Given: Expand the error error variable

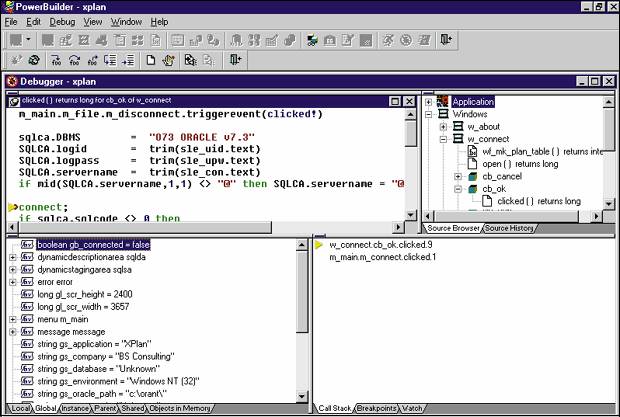Looking at the screenshot, I should (x=13, y=282).
